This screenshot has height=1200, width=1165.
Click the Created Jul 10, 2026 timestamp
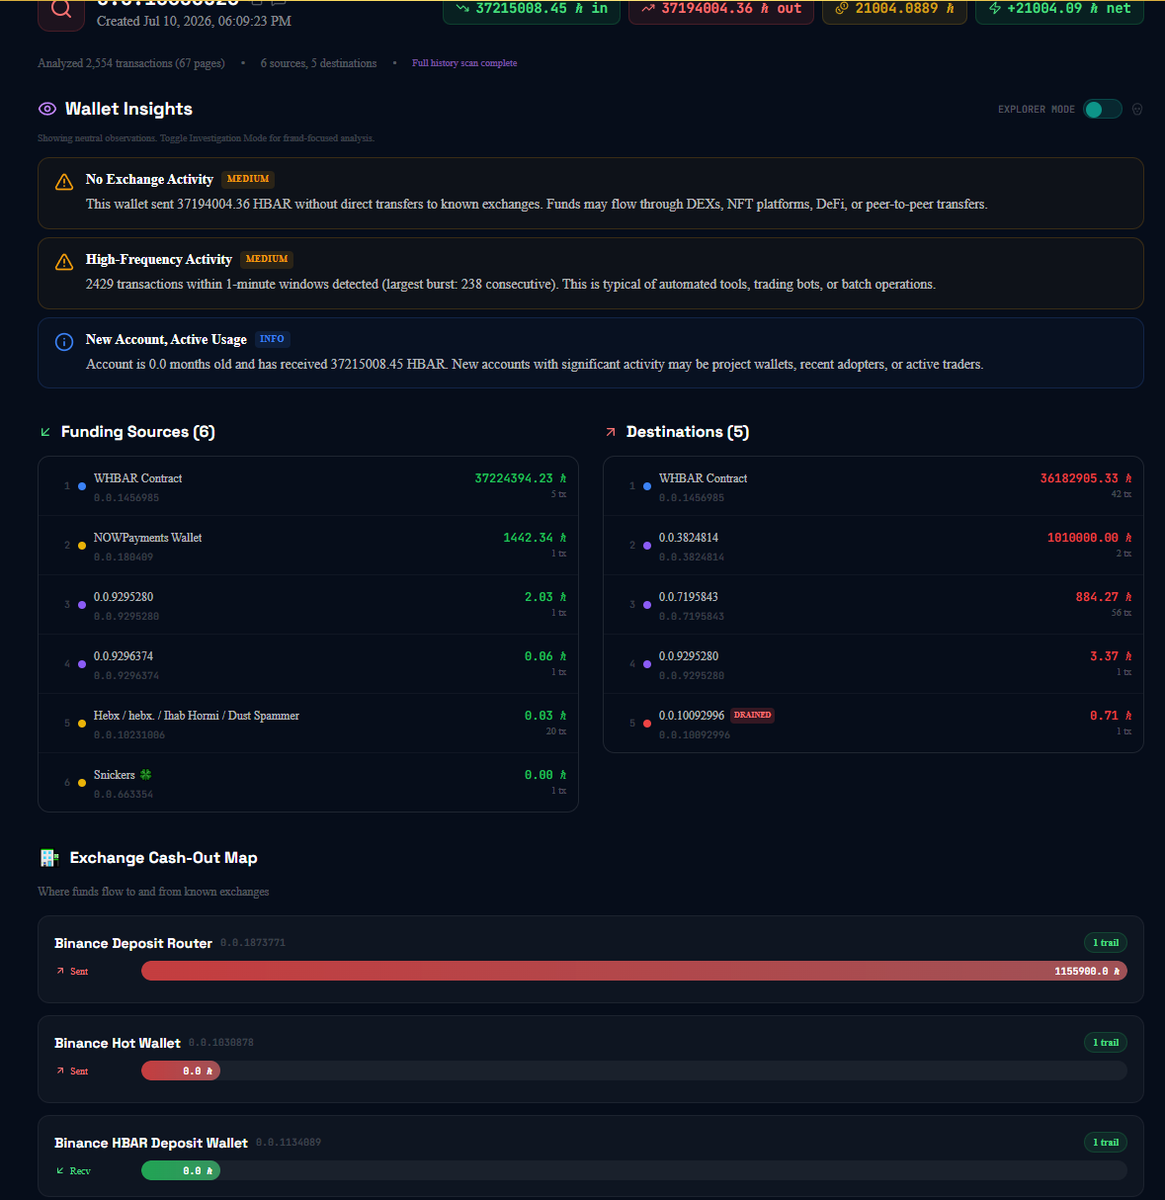194,21
